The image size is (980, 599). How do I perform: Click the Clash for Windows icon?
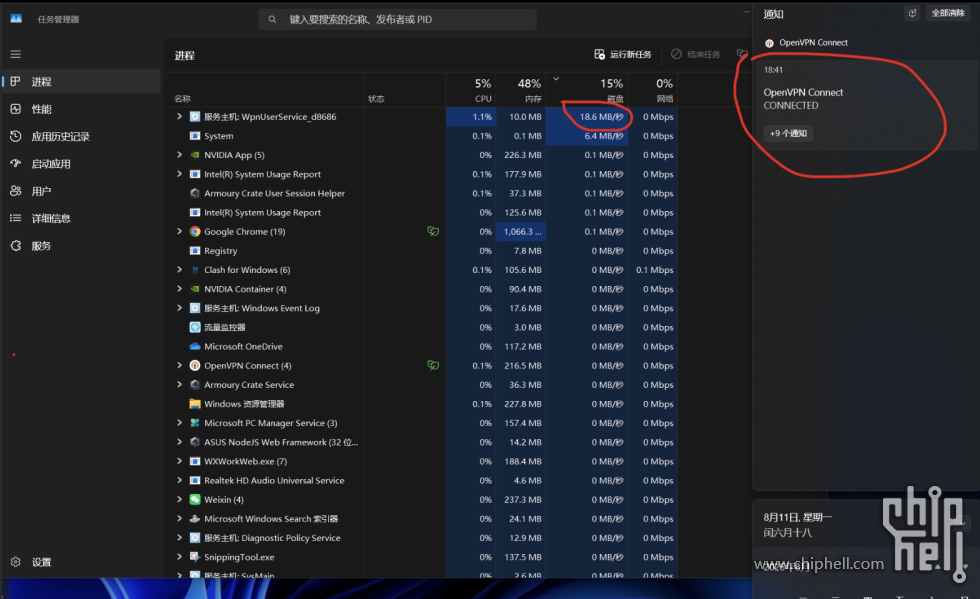pyautogui.click(x=195, y=270)
